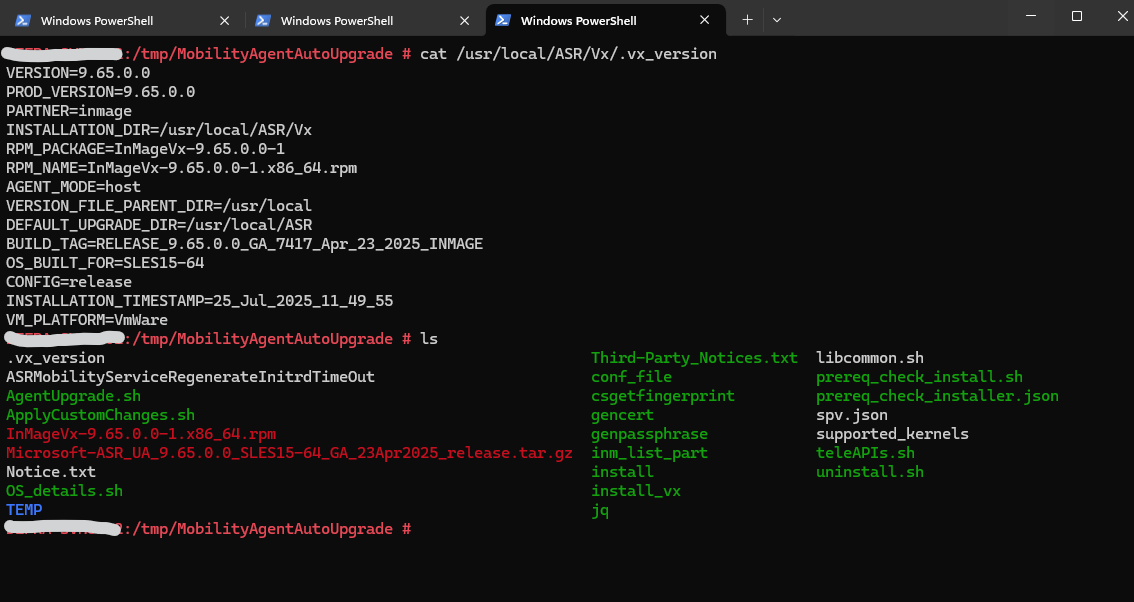The width and height of the screenshot is (1134, 602).
Task: Open a new tab with plus button
Action: click(747, 20)
